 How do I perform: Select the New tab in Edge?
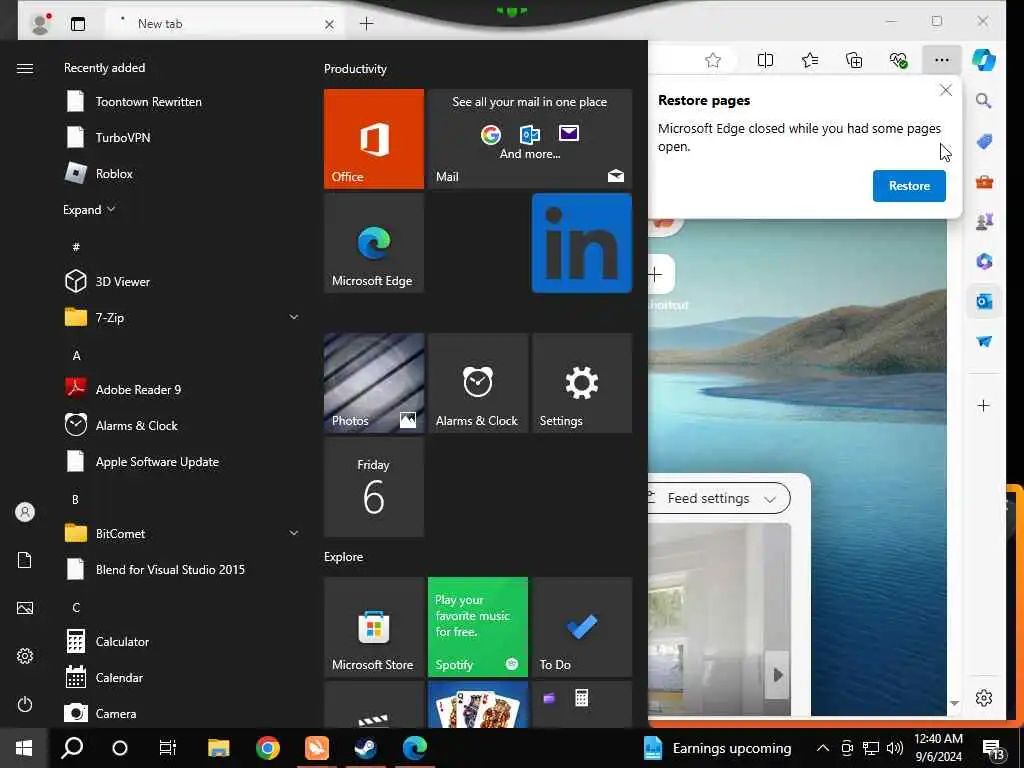(x=225, y=24)
